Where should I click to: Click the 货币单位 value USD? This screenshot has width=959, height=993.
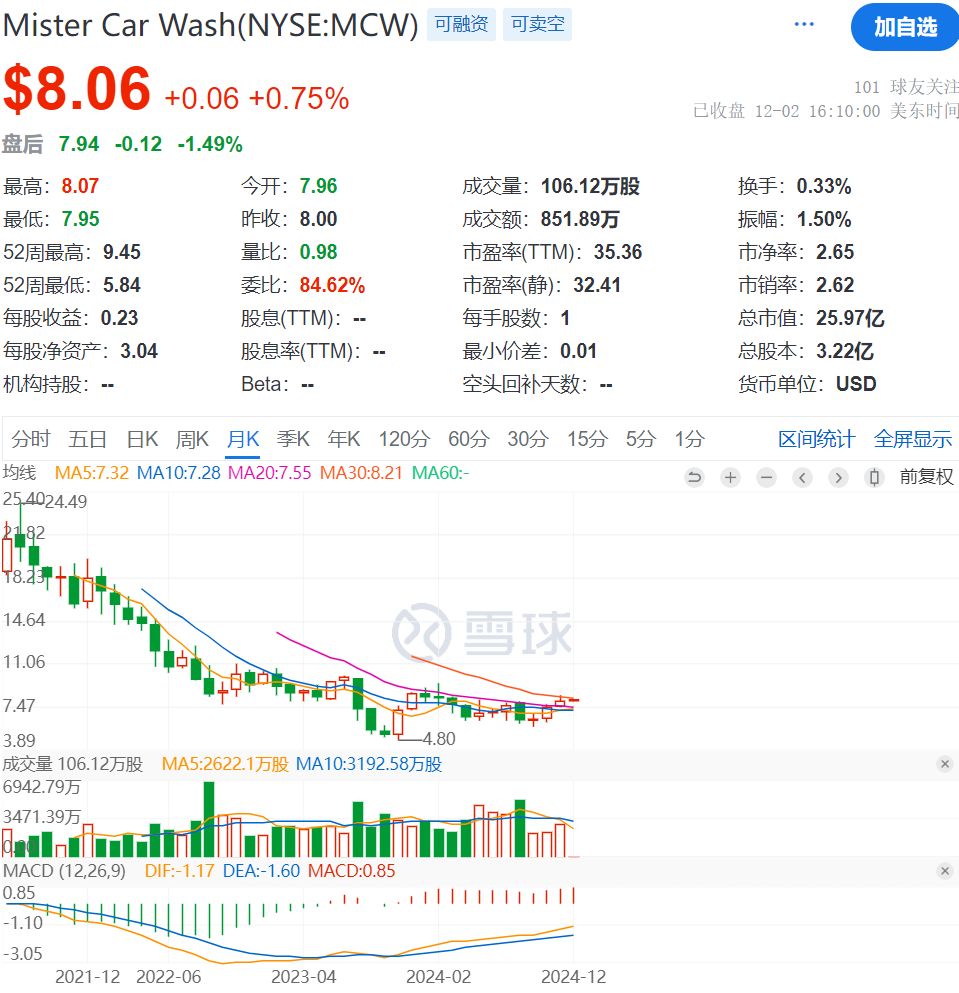coord(856,384)
